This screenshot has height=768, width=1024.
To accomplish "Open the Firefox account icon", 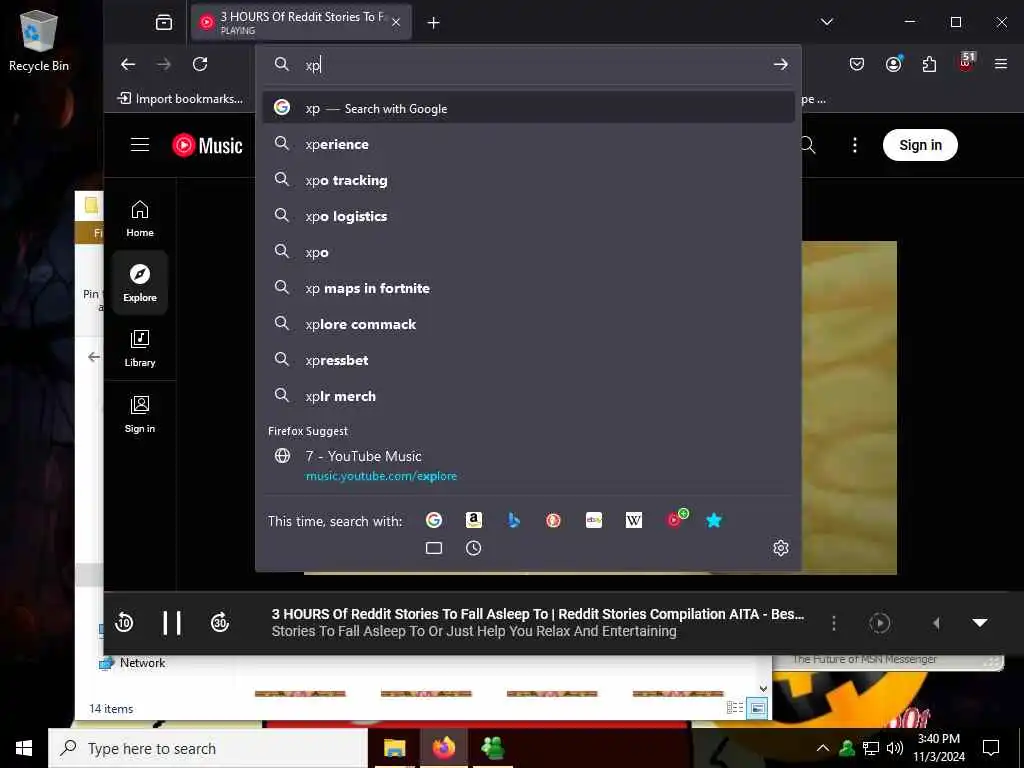I will (x=893, y=63).
